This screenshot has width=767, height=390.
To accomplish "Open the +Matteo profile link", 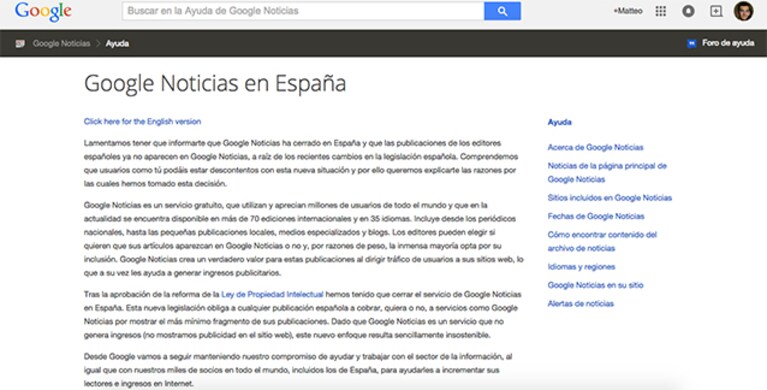I will click(x=628, y=11).
